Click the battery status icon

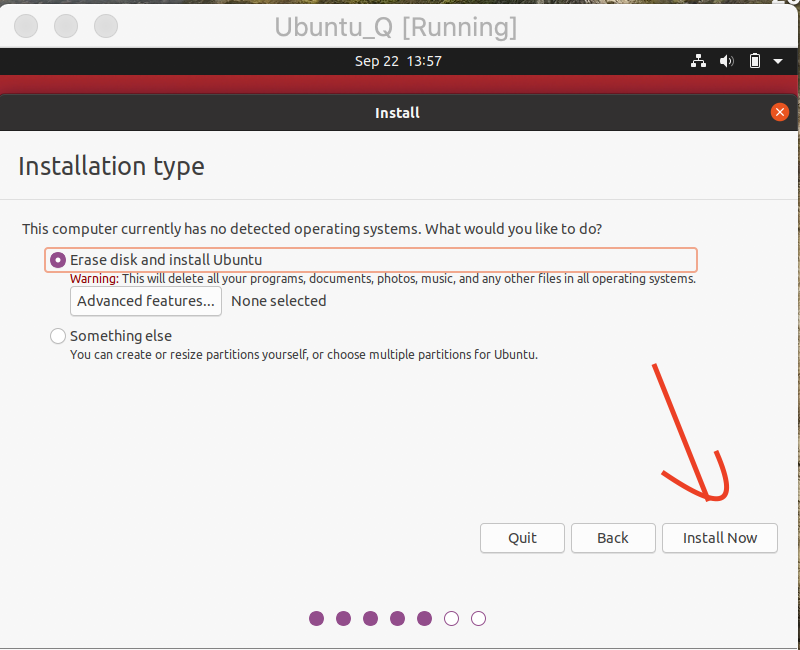point(755,61)
